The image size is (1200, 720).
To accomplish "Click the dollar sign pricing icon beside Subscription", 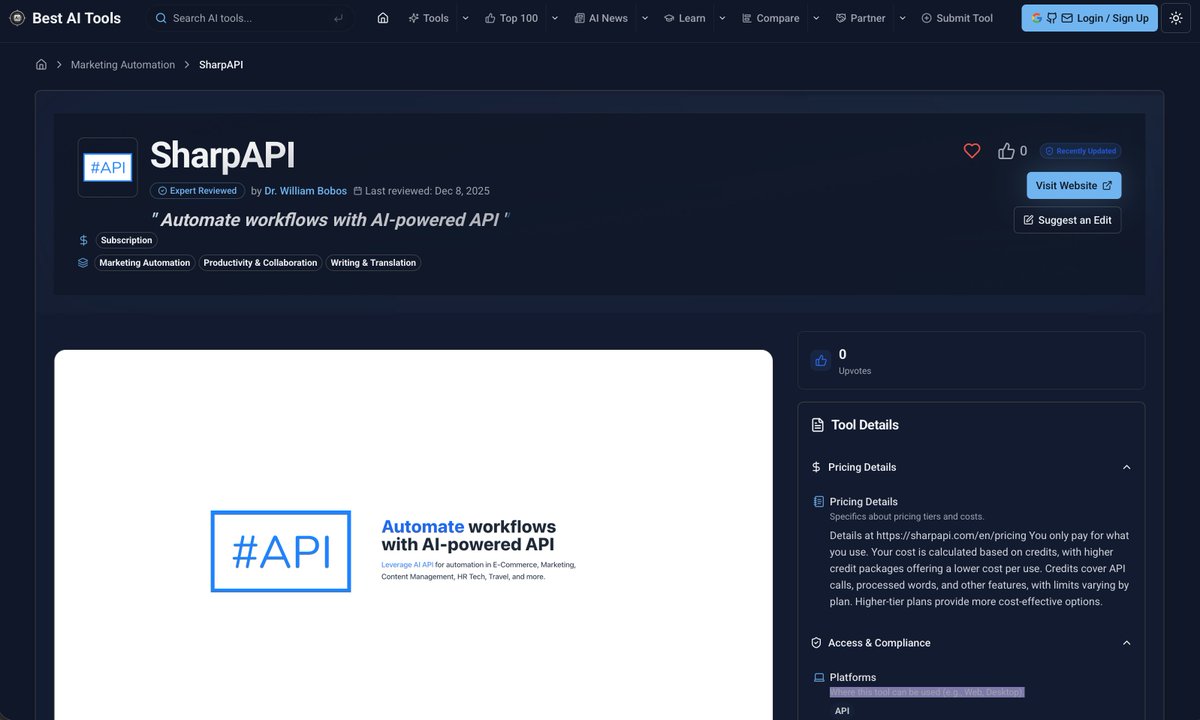I will pyautogui.click(x=83, y=240).
